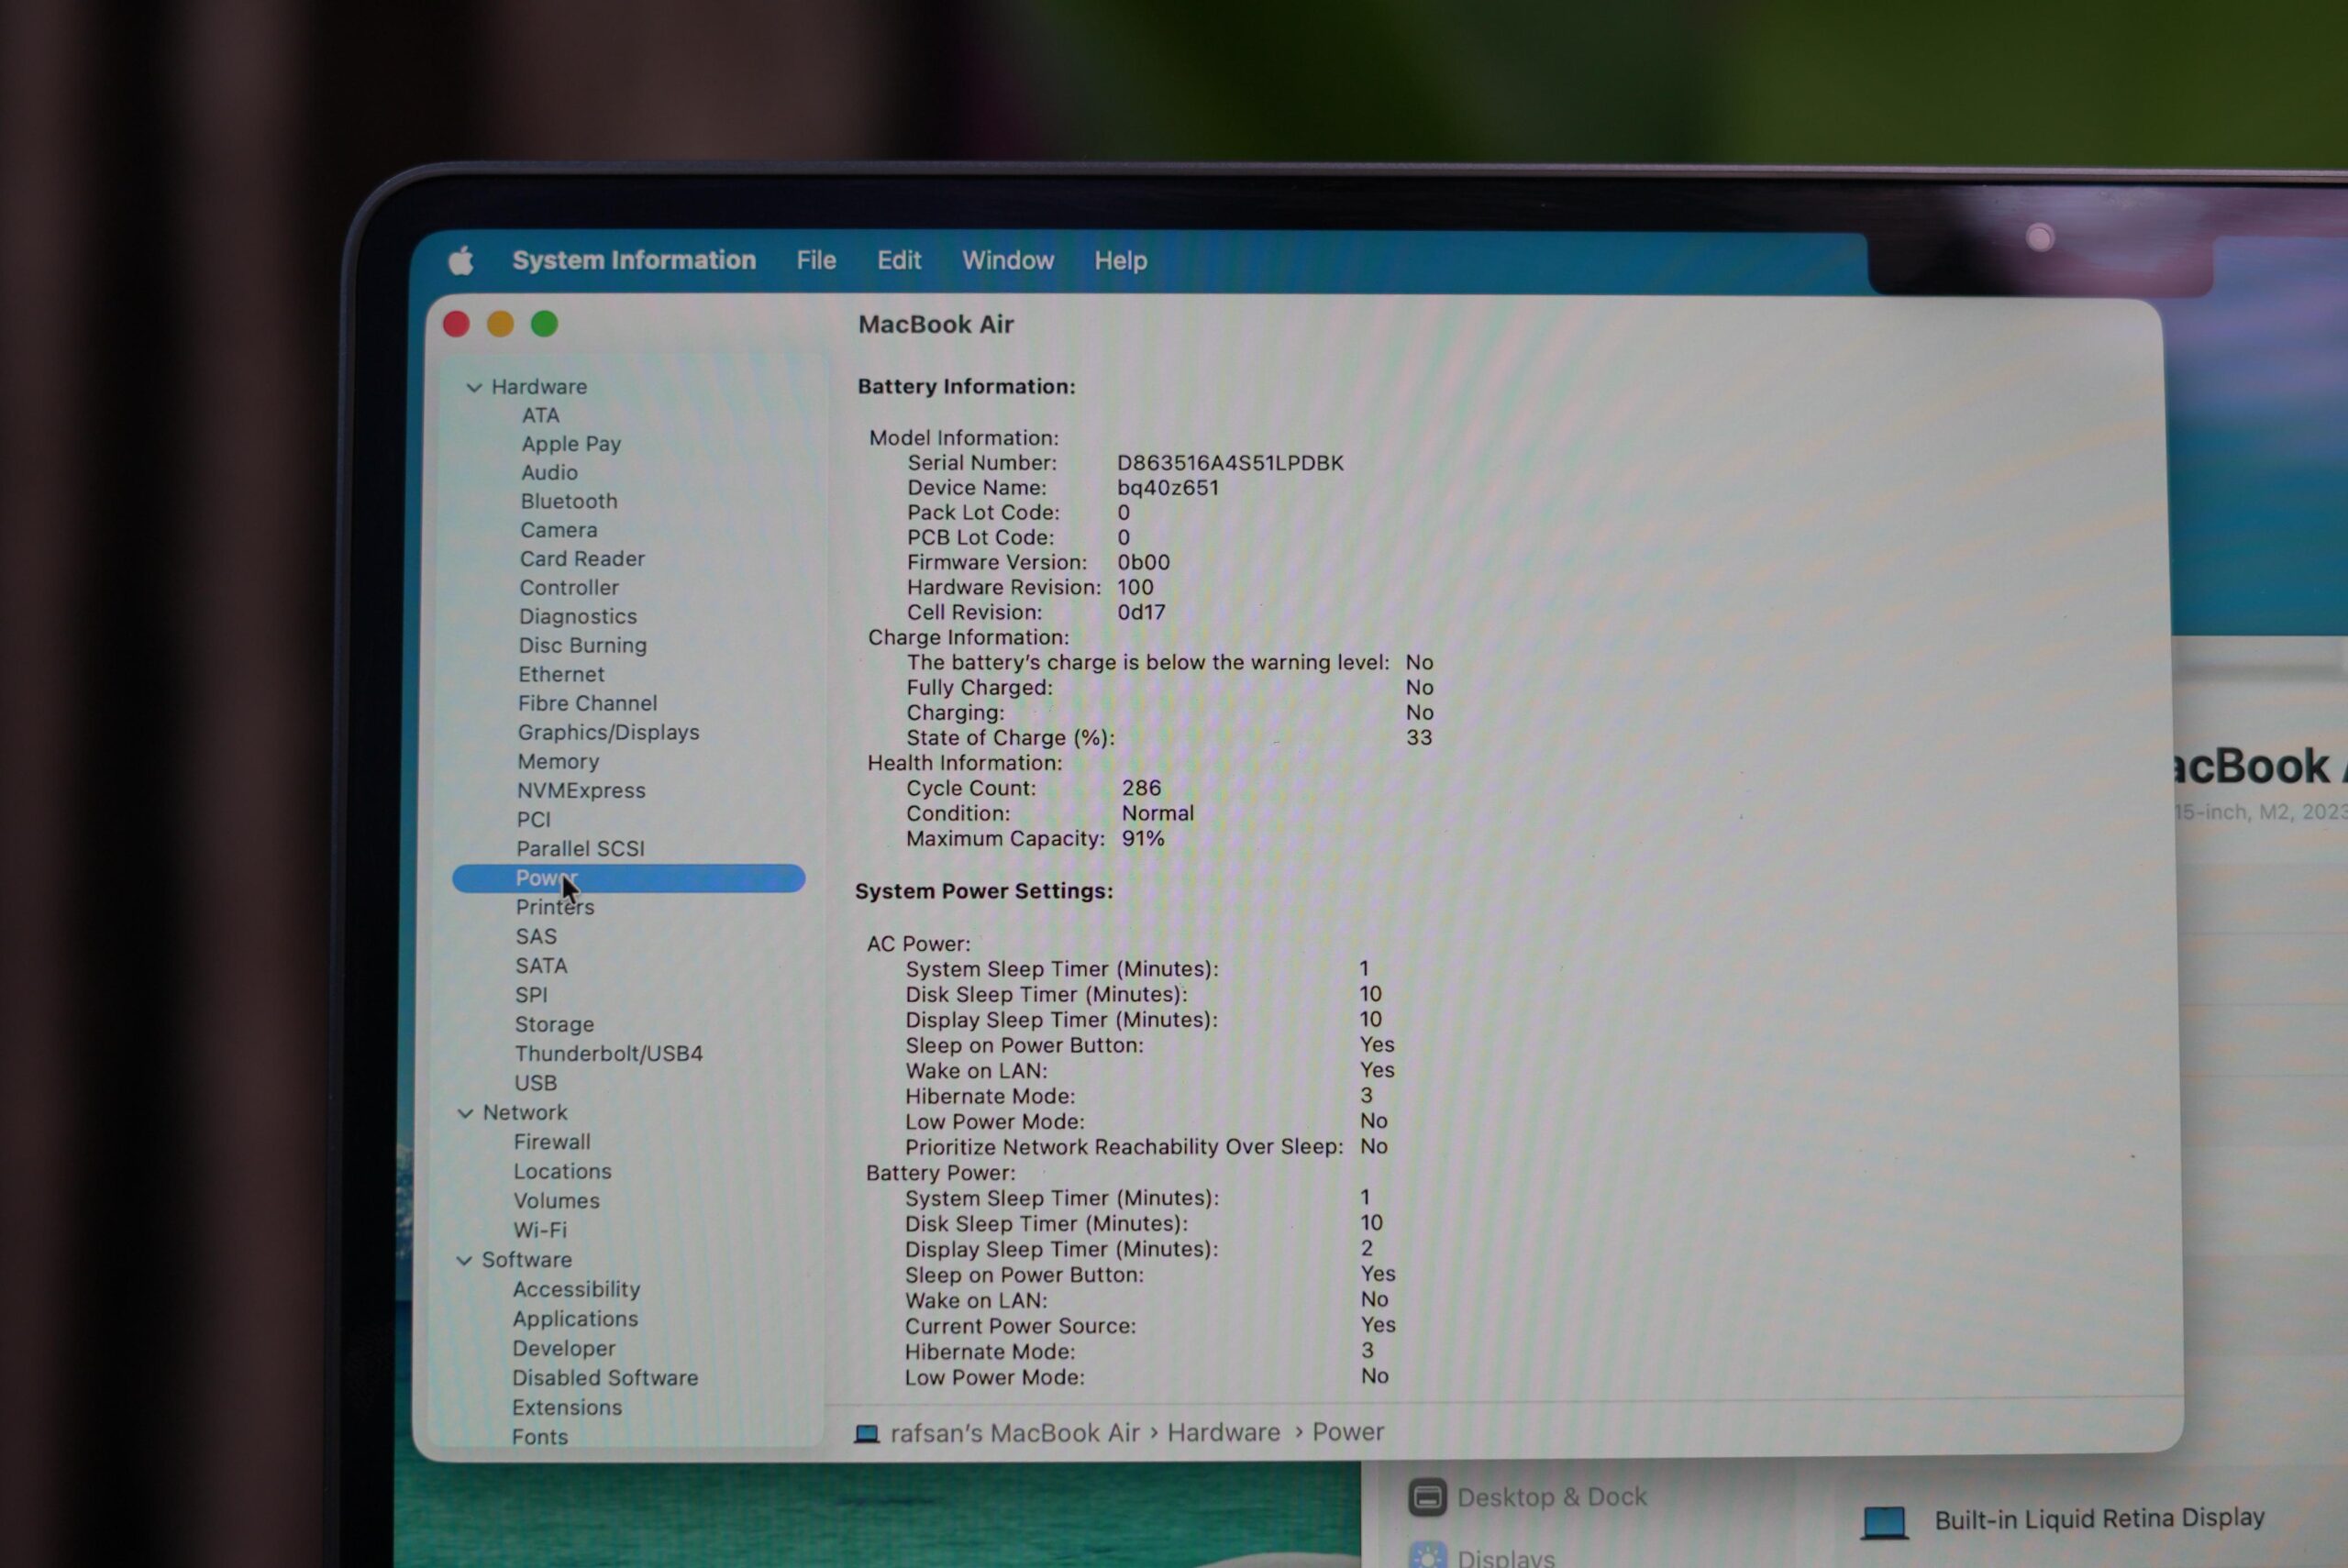This screenshot has height=1568, width=2348.
Task: Select NVMExpress in the sidebar
Action: pos(581,791)
